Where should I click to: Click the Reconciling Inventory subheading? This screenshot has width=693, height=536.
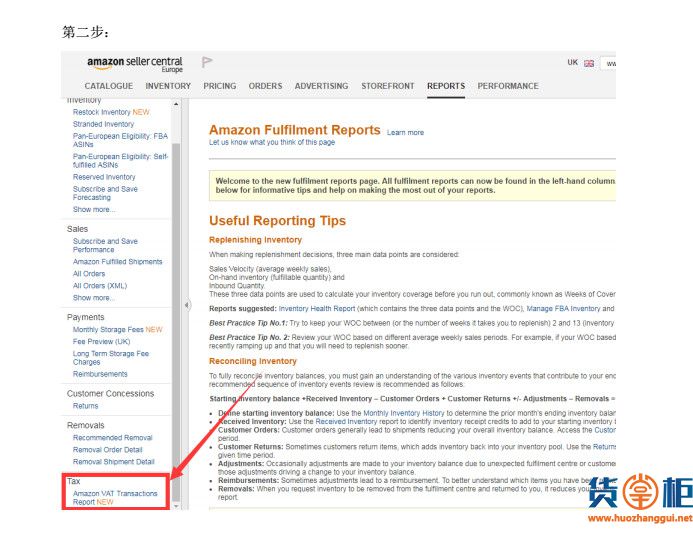click(253, 361)
